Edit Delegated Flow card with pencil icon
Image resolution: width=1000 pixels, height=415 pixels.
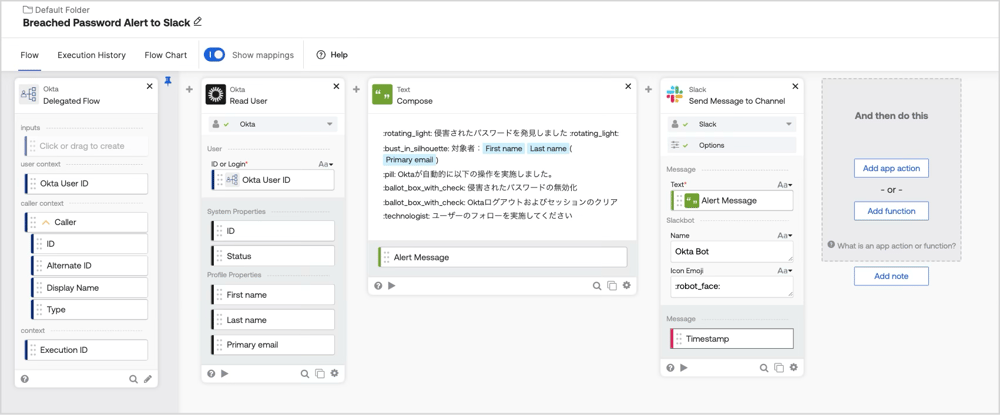148,379
